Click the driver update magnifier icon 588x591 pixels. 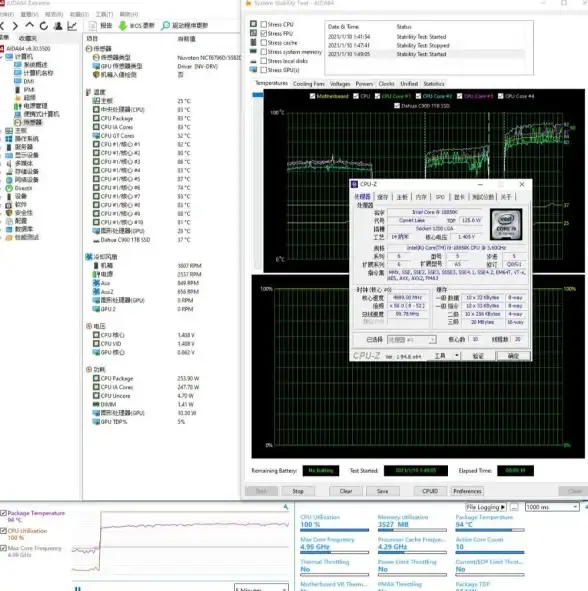tap(165, 26)
